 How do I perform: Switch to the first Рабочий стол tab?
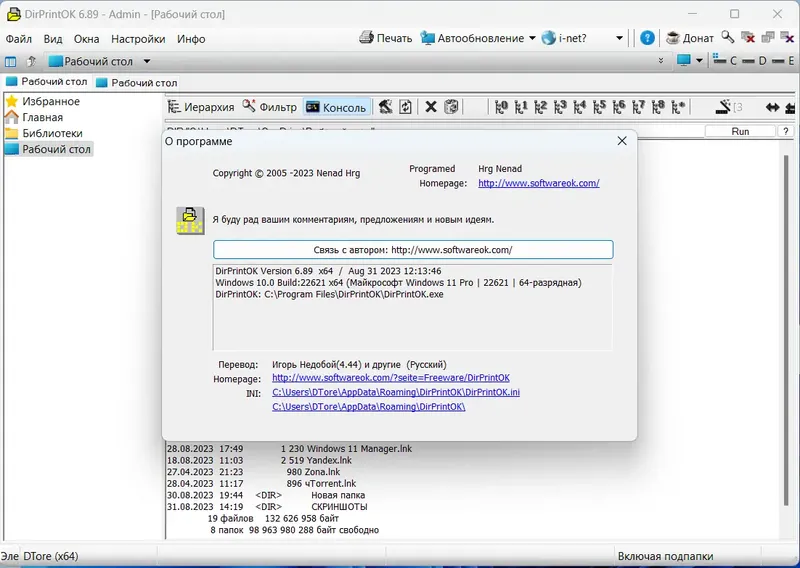pos(46,82)
